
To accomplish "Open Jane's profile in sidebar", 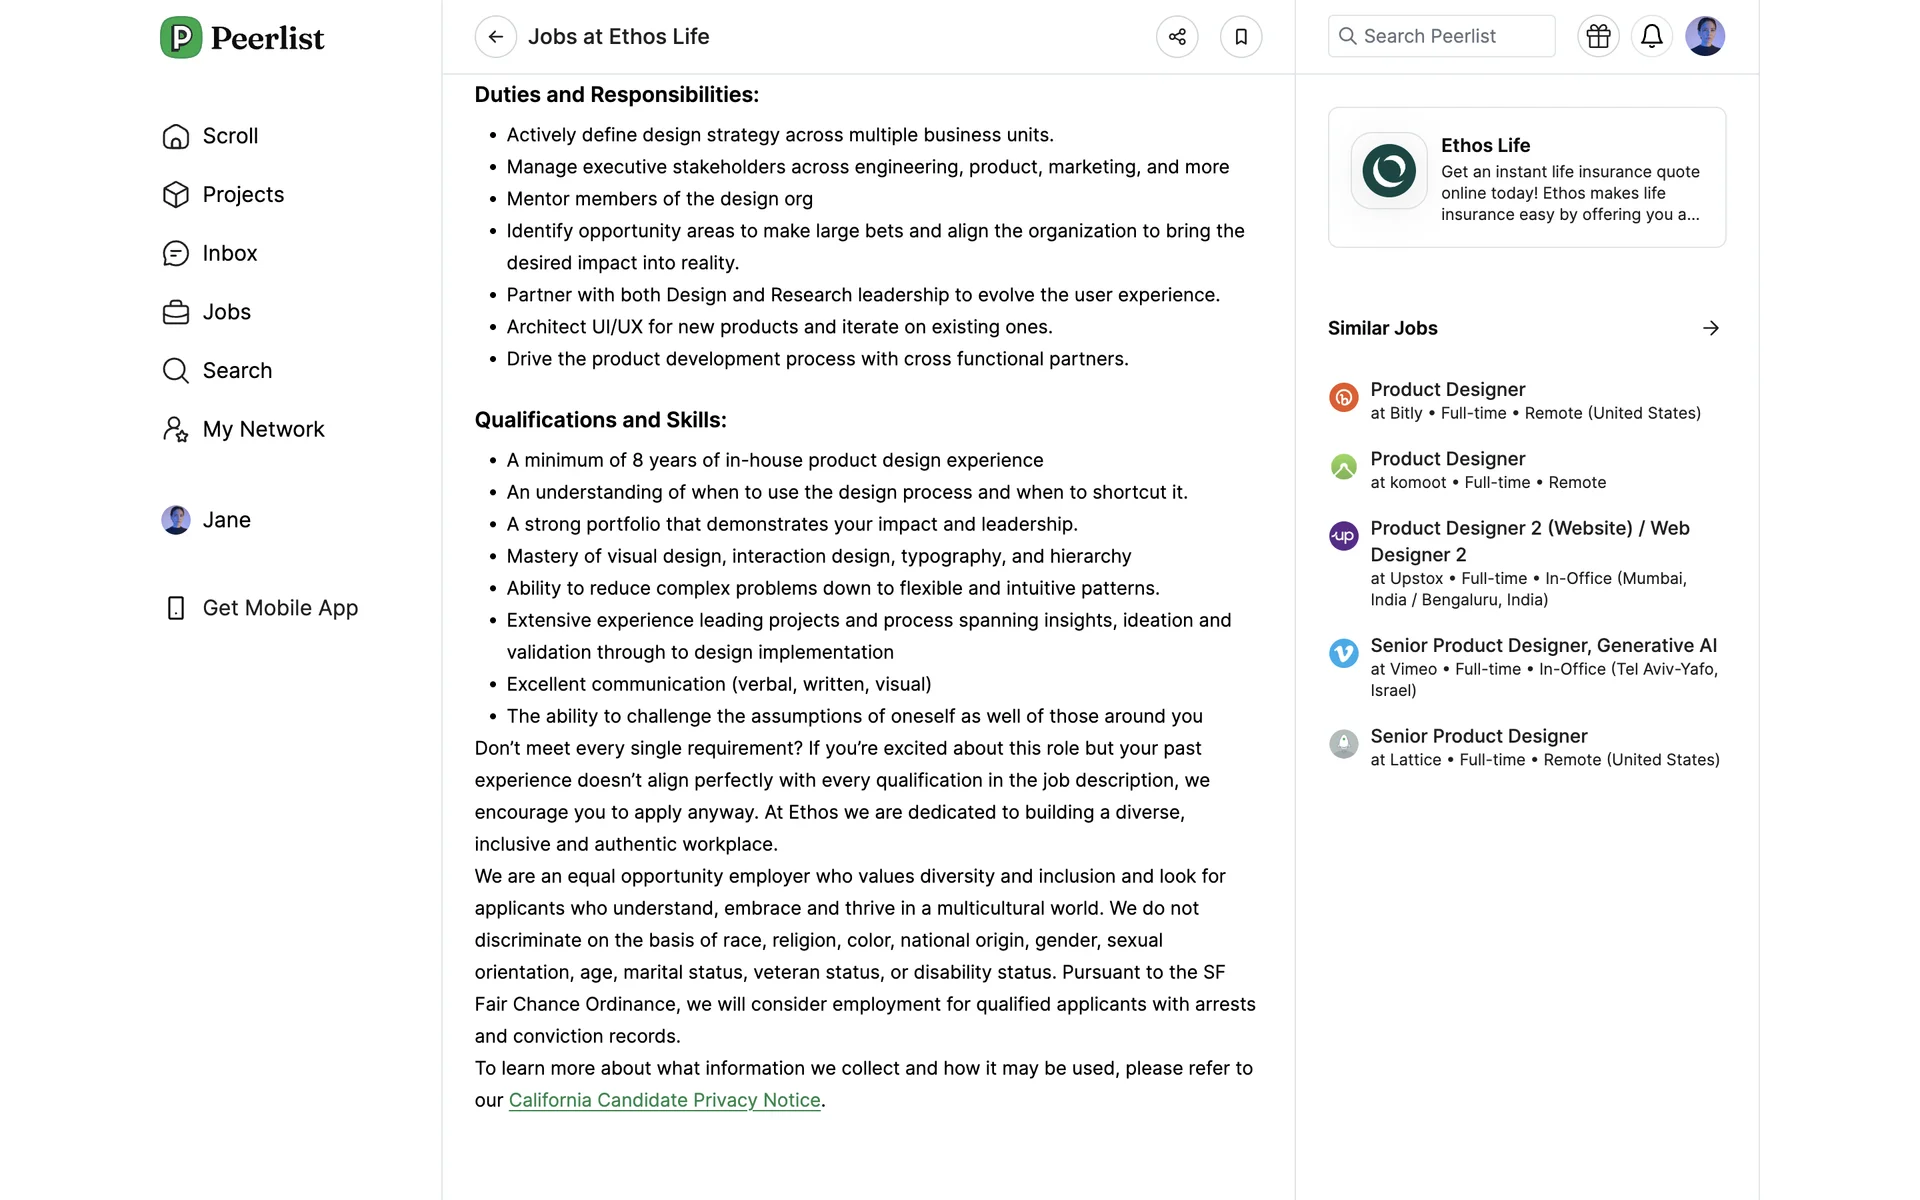I will (x=226, y=520).
